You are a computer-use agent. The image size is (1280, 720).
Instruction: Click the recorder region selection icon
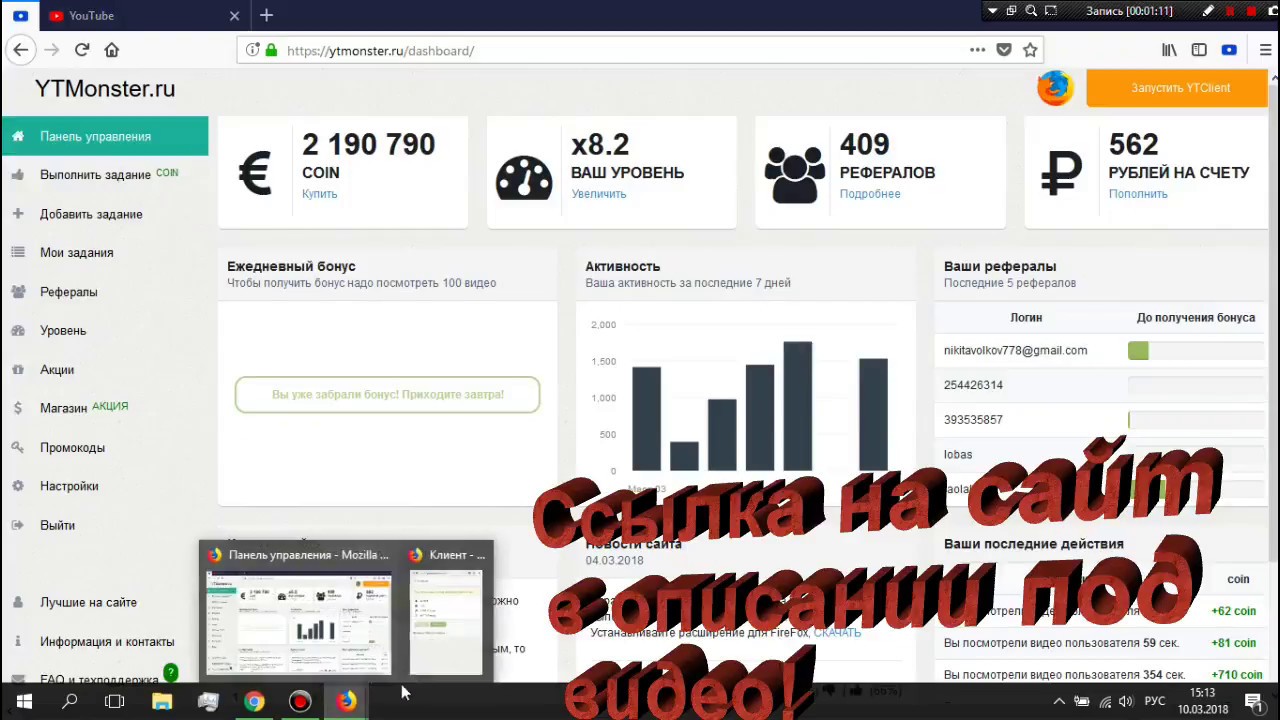pos(1051,11)
